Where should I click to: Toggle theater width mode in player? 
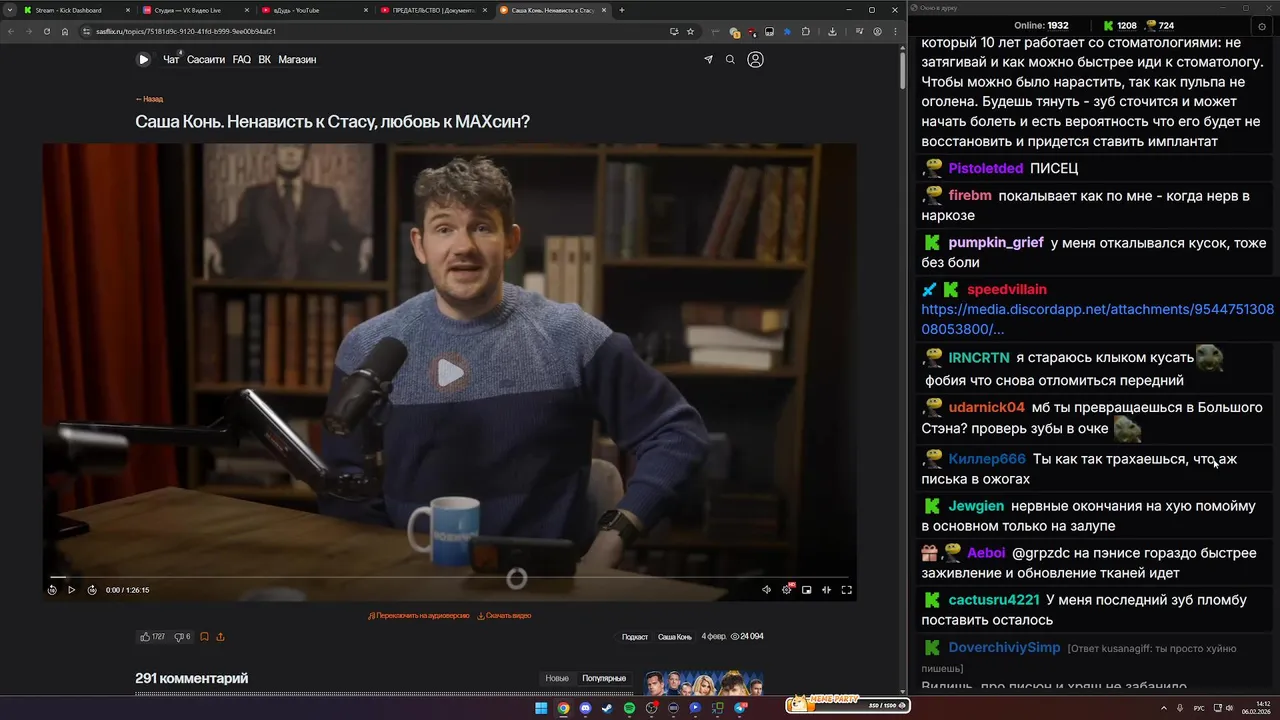pyautogui.click(x=826, y=590)
